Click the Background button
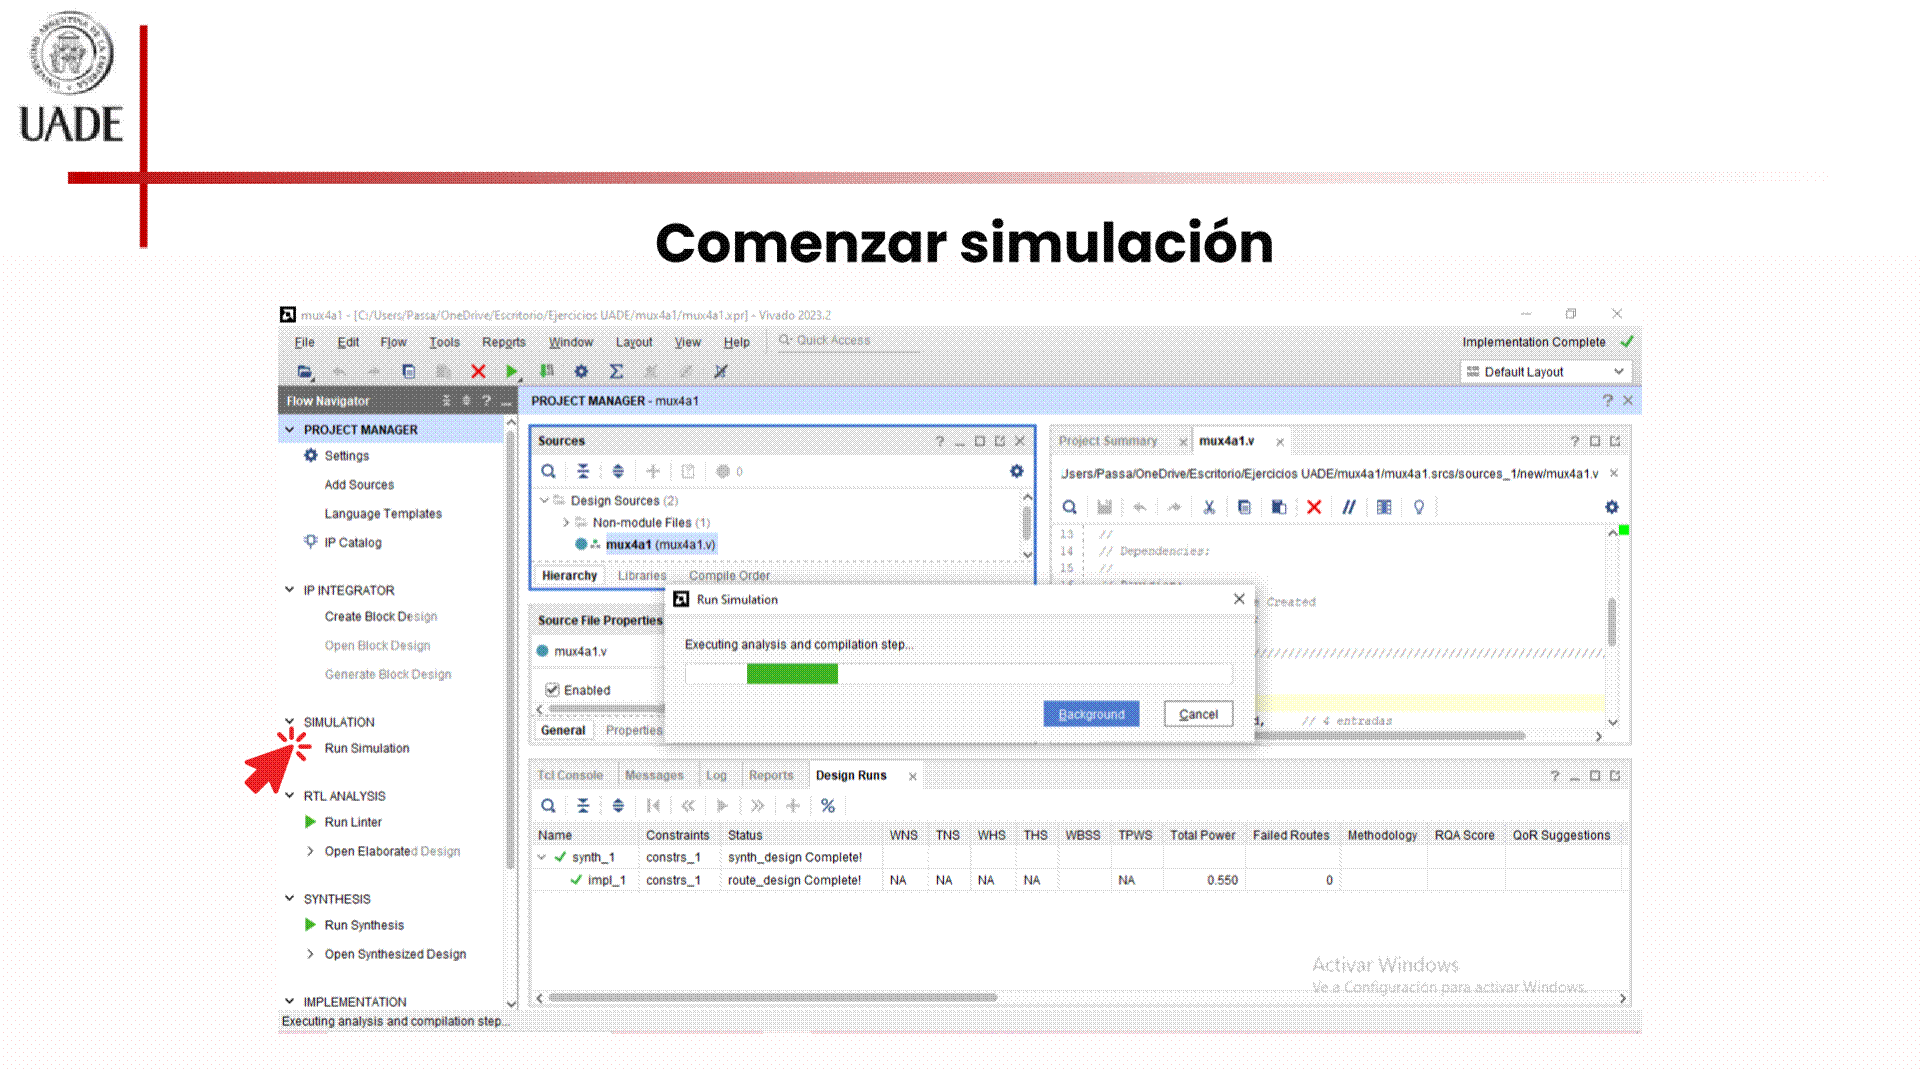1920x1080 pixels. 1091,714
